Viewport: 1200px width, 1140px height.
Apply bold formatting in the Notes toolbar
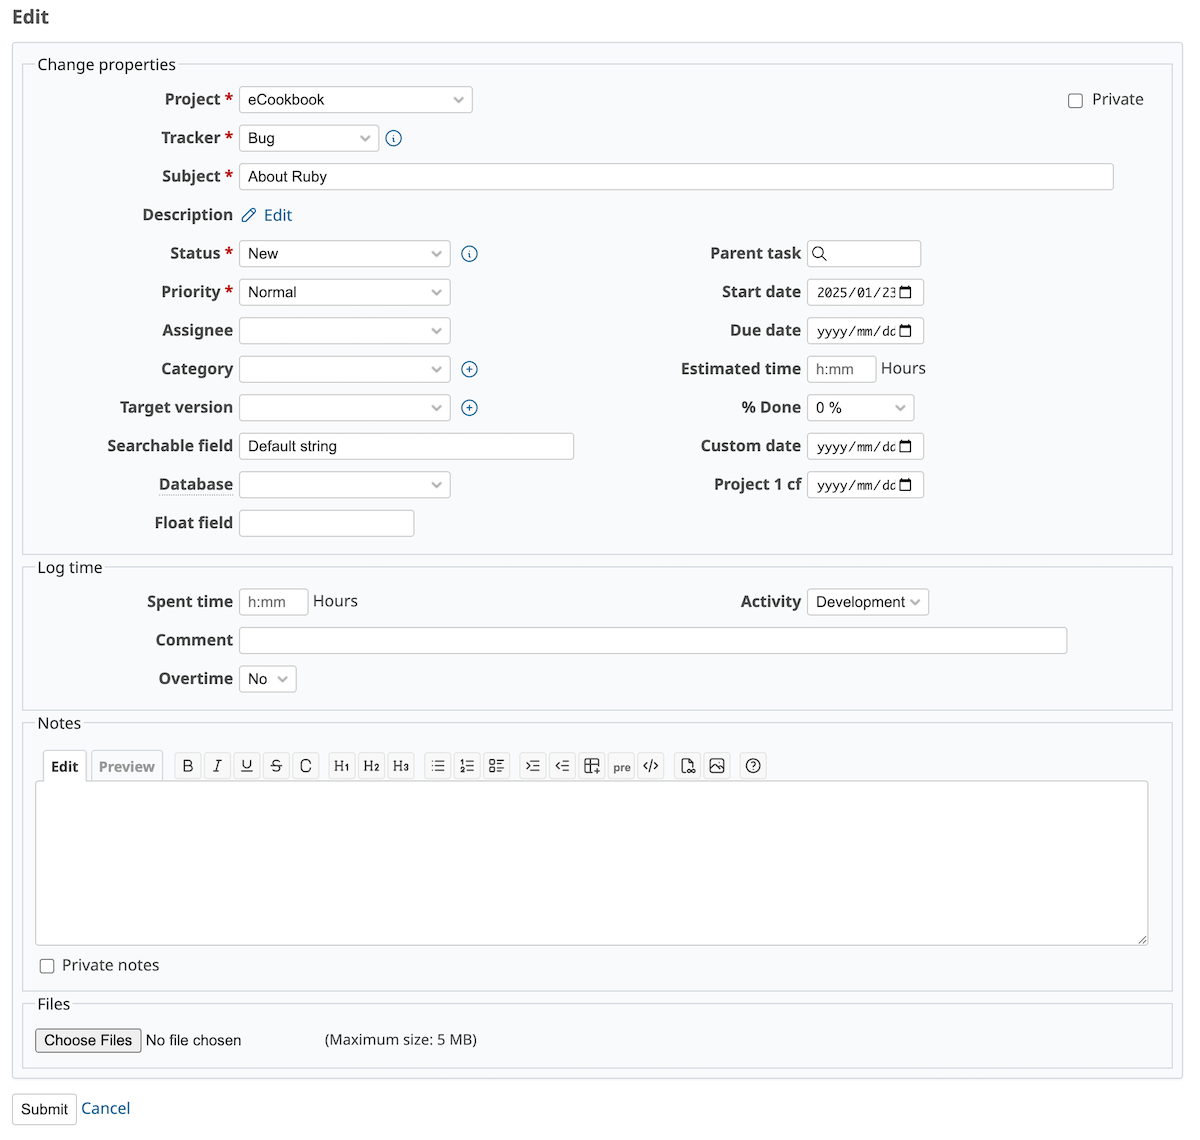(x=187, y=765)
